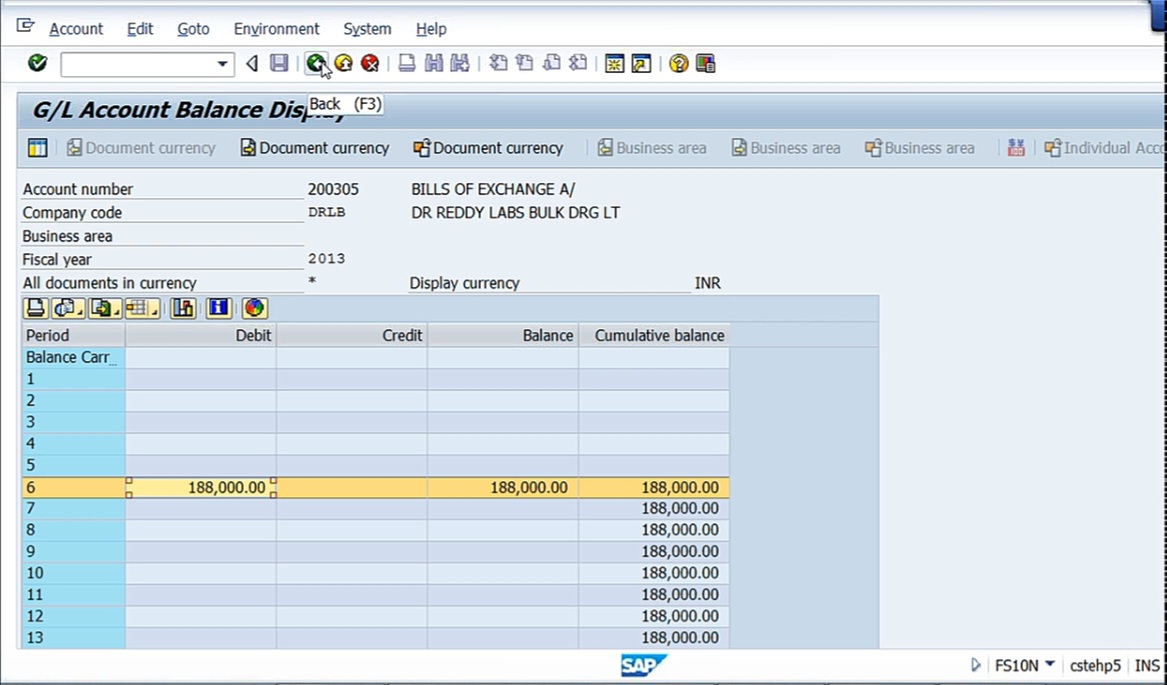Click the last Business area button
This screenshot has height=685, width=1167.
[919, 148]
